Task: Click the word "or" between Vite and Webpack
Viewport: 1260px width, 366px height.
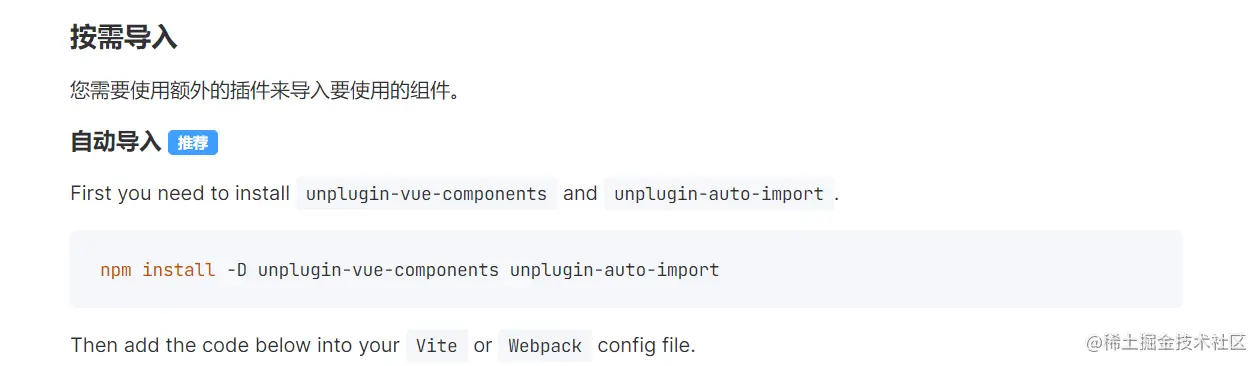Action: 483,346
